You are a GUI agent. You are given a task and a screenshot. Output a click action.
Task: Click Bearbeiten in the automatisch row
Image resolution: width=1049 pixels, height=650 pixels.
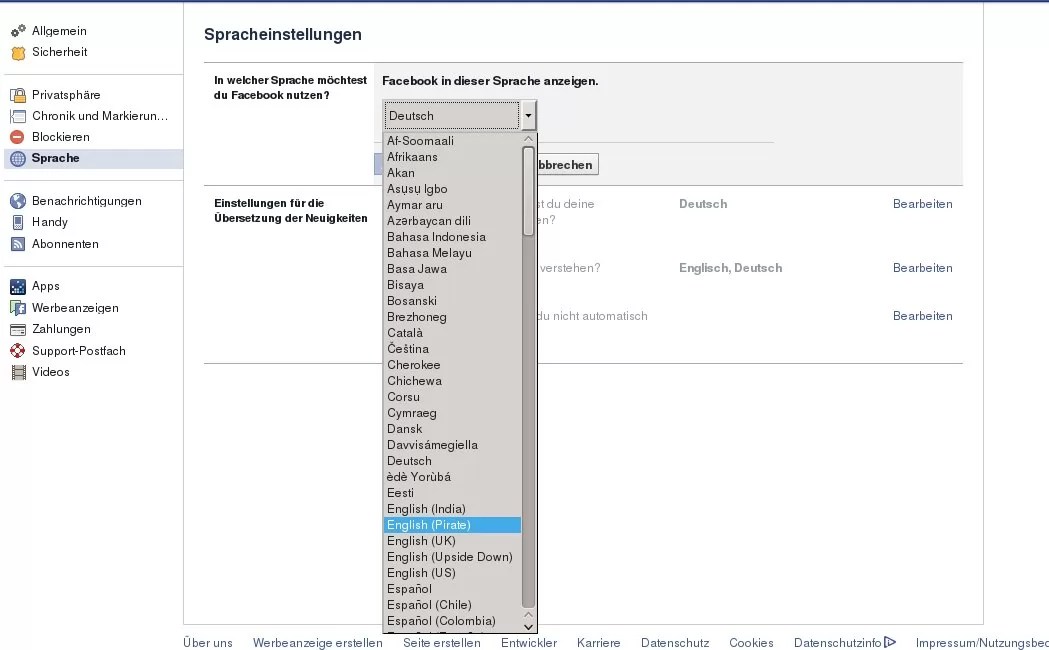(x=923, y=316)
